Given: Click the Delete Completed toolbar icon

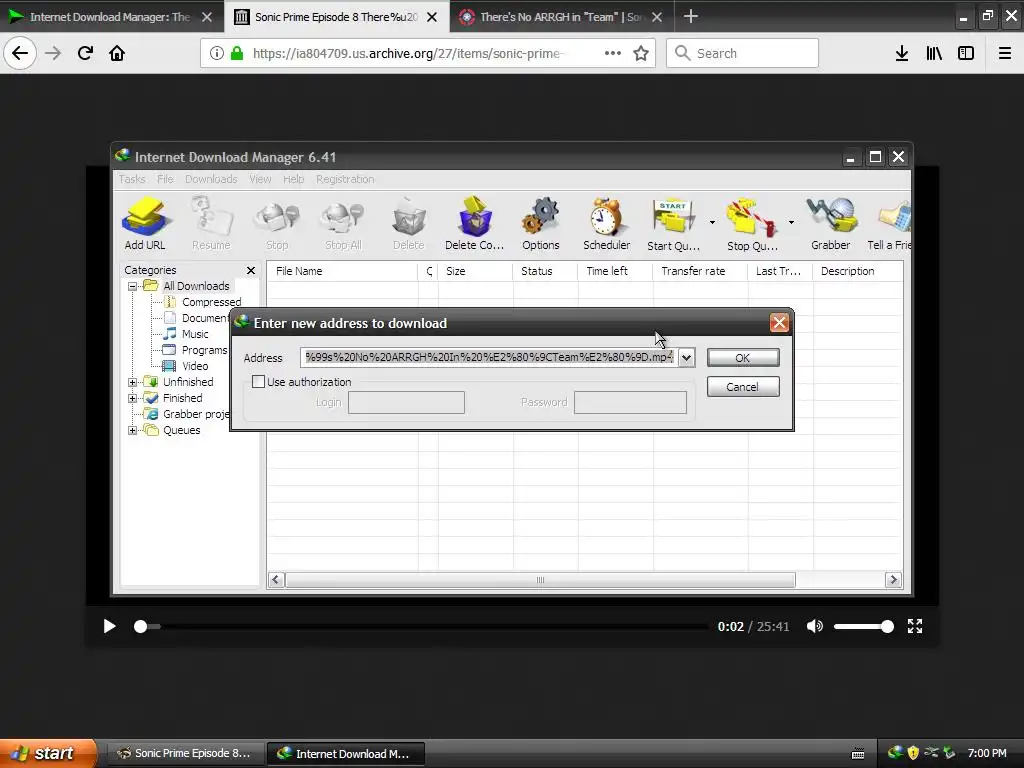Looking at the screenshot, I should [475, 224].
